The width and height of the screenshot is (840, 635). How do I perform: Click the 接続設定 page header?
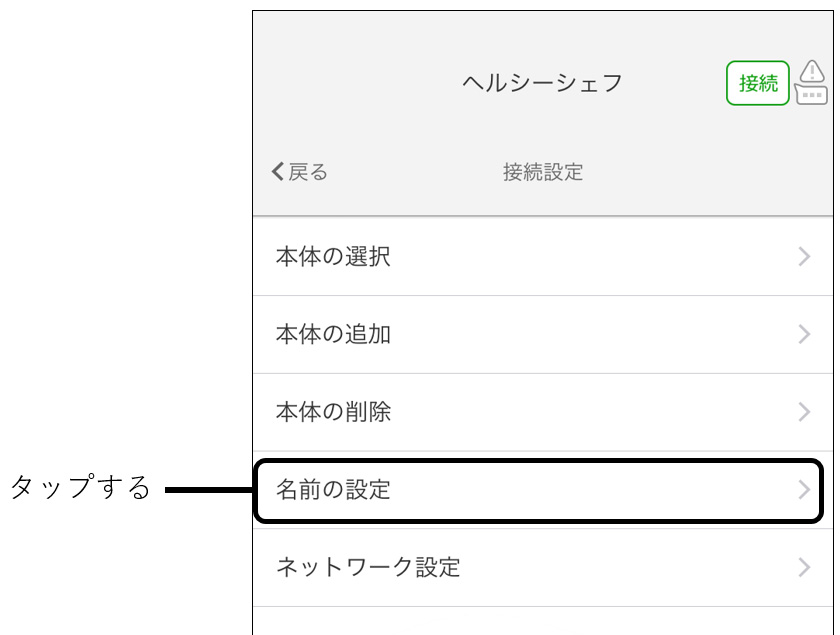542,172
